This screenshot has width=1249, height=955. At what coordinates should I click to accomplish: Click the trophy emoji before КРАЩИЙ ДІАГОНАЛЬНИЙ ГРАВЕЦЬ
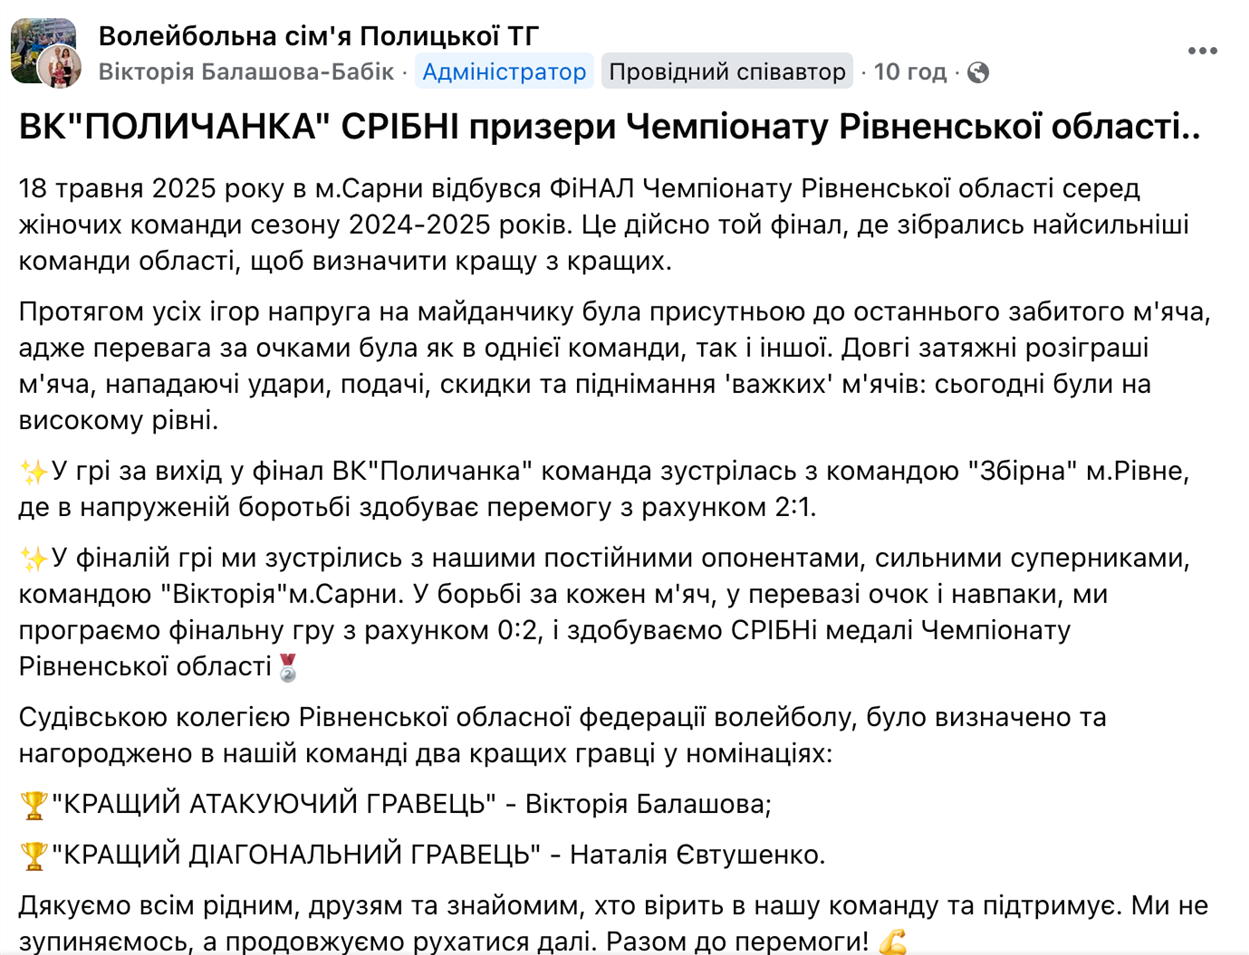coord(34,856)
